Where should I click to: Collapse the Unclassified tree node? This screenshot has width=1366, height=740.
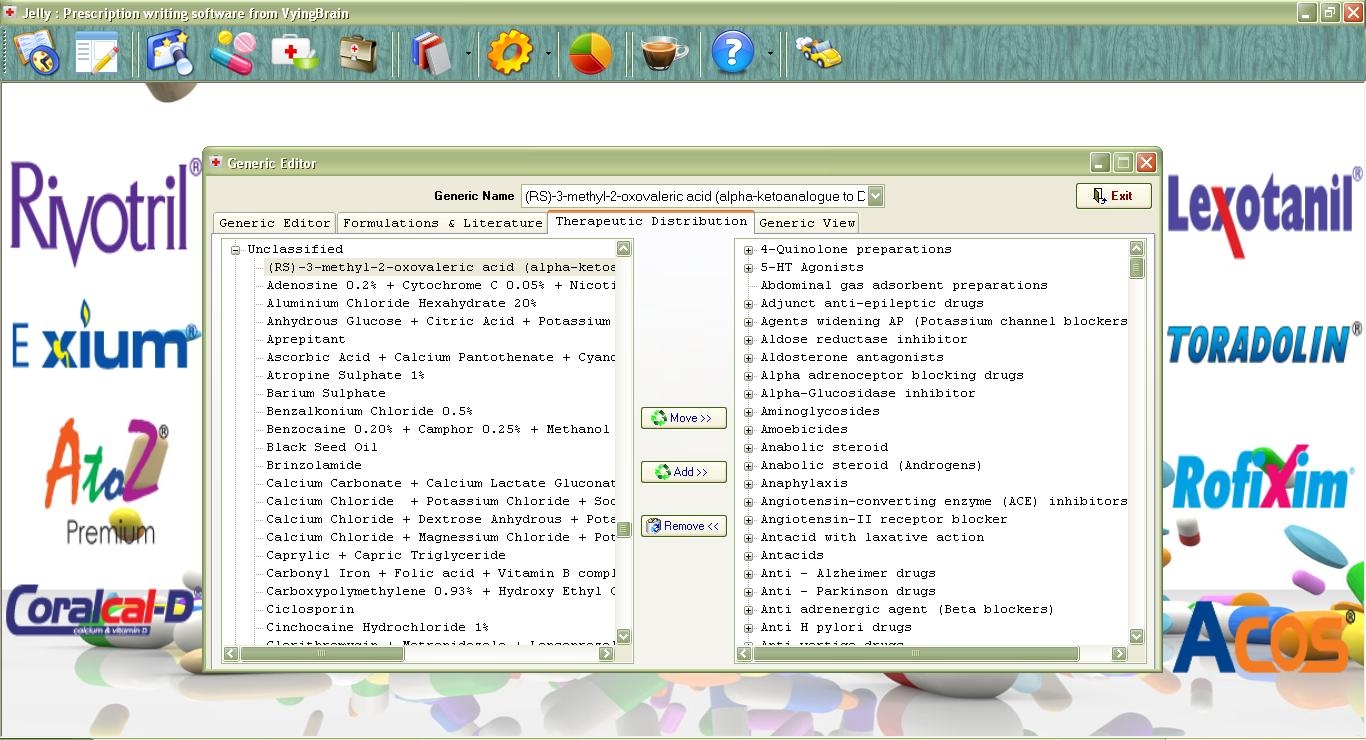click(x=235, y=250)
